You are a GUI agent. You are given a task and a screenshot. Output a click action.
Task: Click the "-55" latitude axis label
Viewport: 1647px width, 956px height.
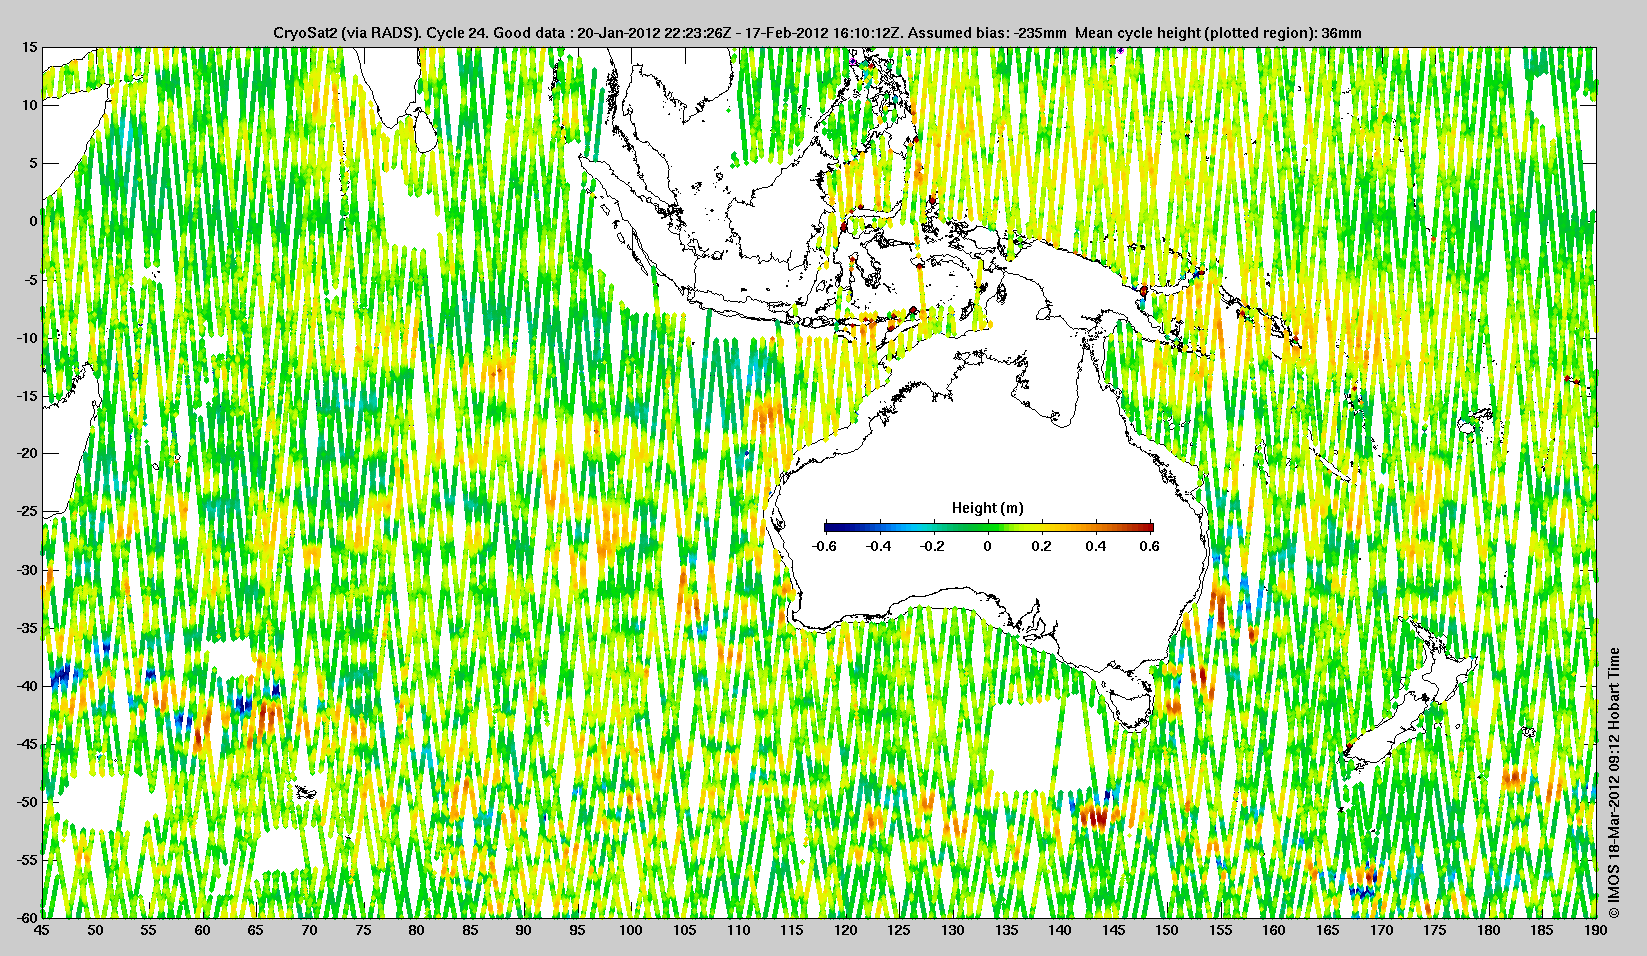point(28,860)
